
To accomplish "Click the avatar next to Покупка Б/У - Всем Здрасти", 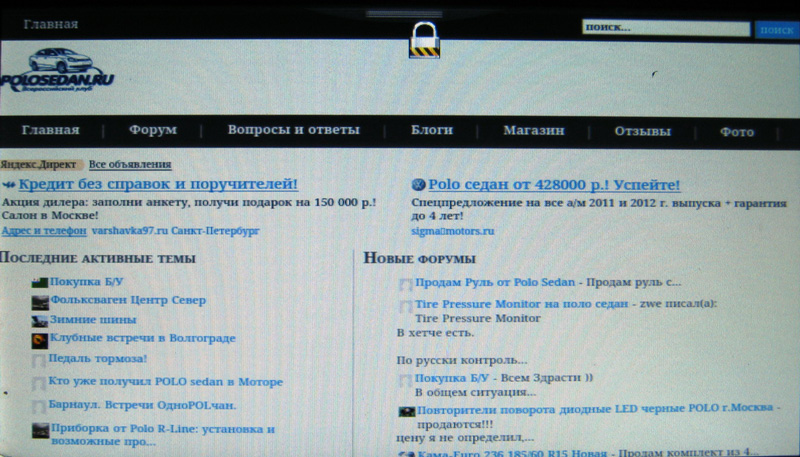I will (406, 380).
